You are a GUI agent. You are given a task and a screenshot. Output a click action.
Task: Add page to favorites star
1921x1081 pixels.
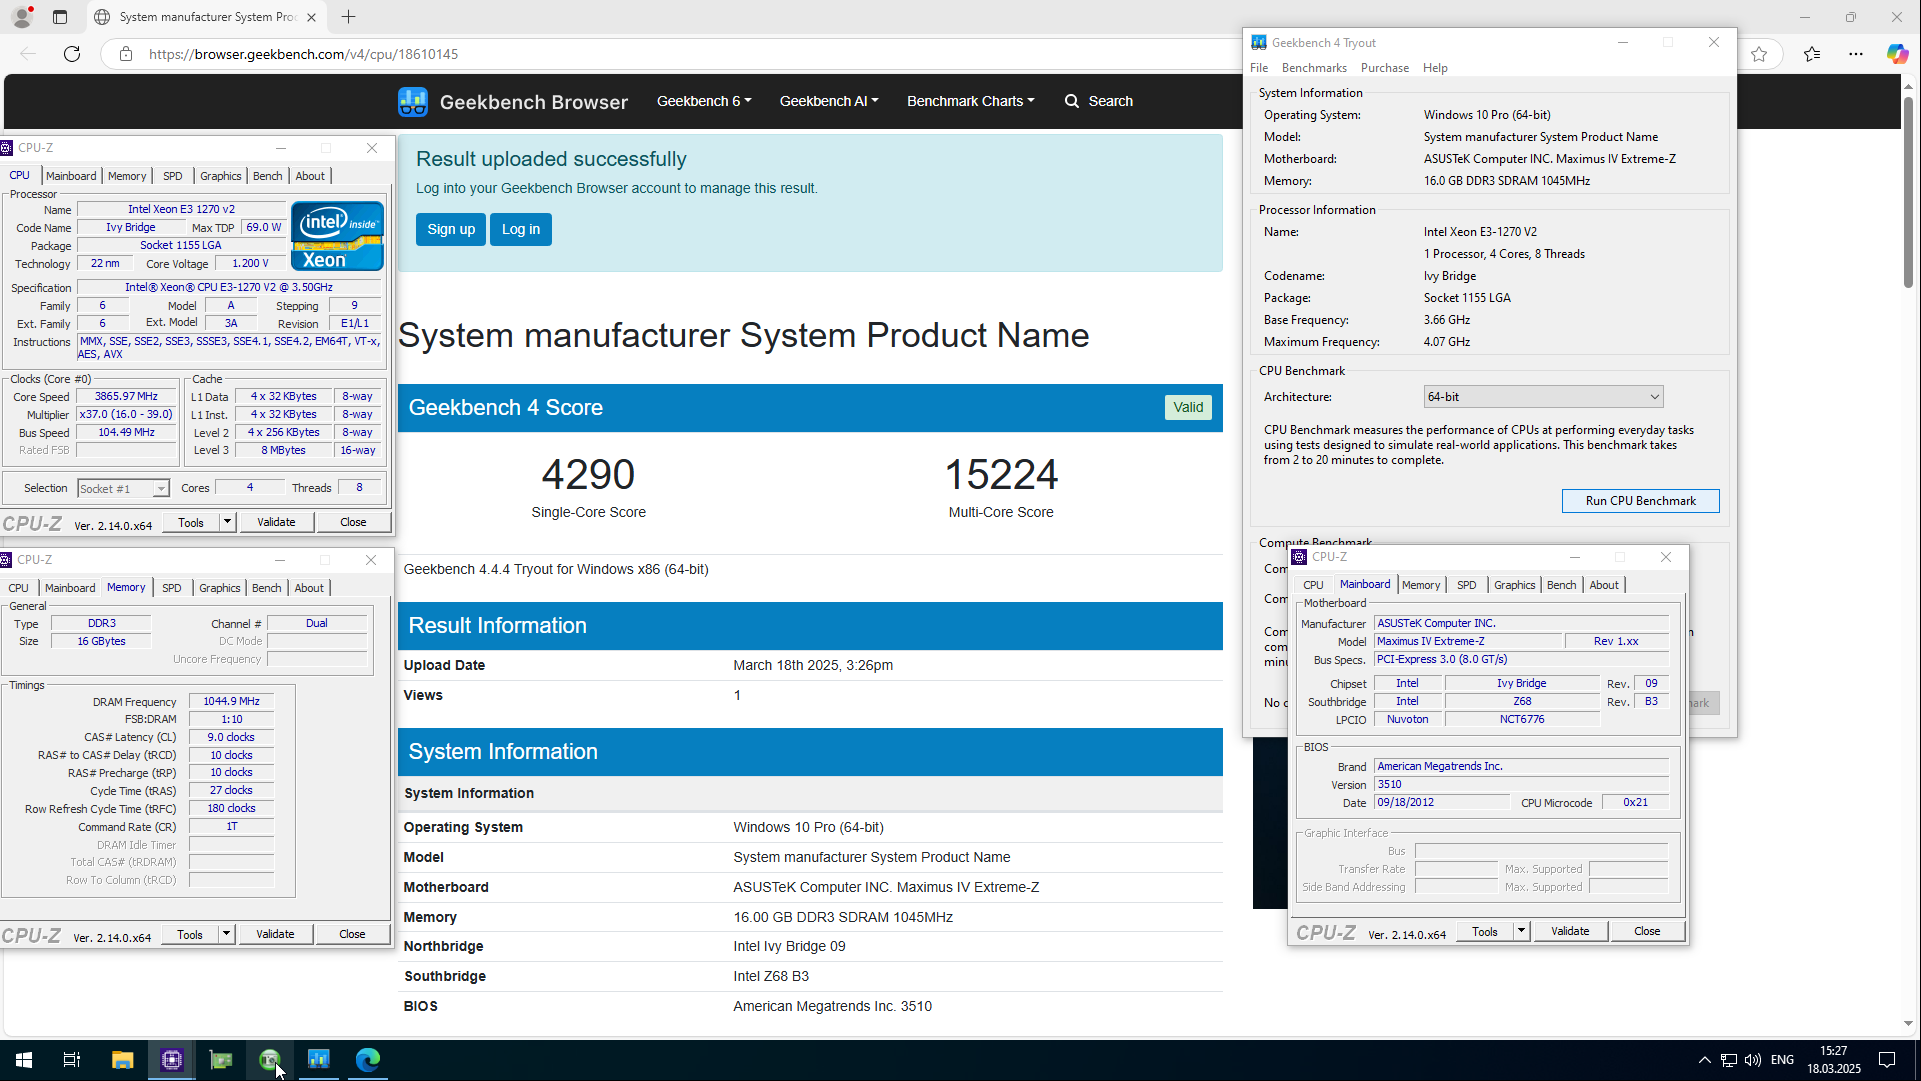tap(1759, 54)
